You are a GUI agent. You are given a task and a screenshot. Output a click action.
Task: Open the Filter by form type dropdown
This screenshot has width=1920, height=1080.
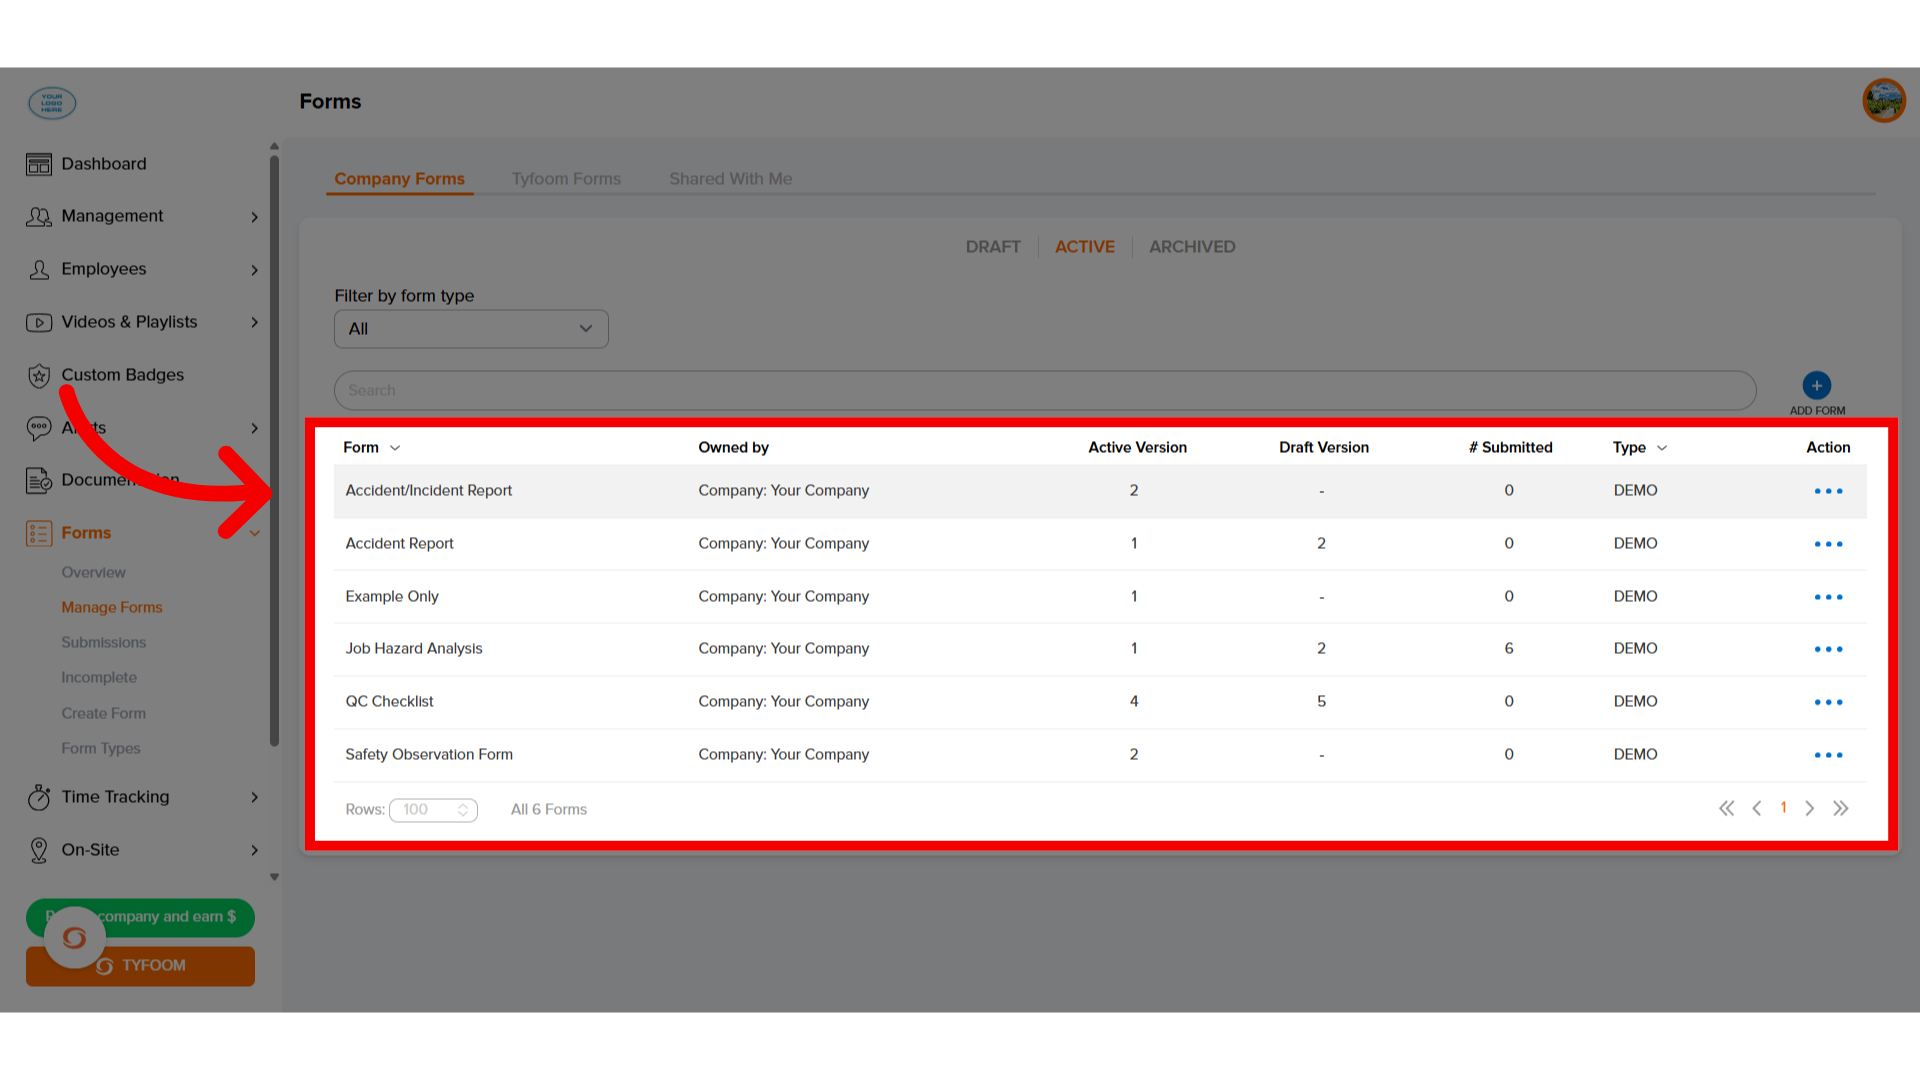[x=471, y=329]
